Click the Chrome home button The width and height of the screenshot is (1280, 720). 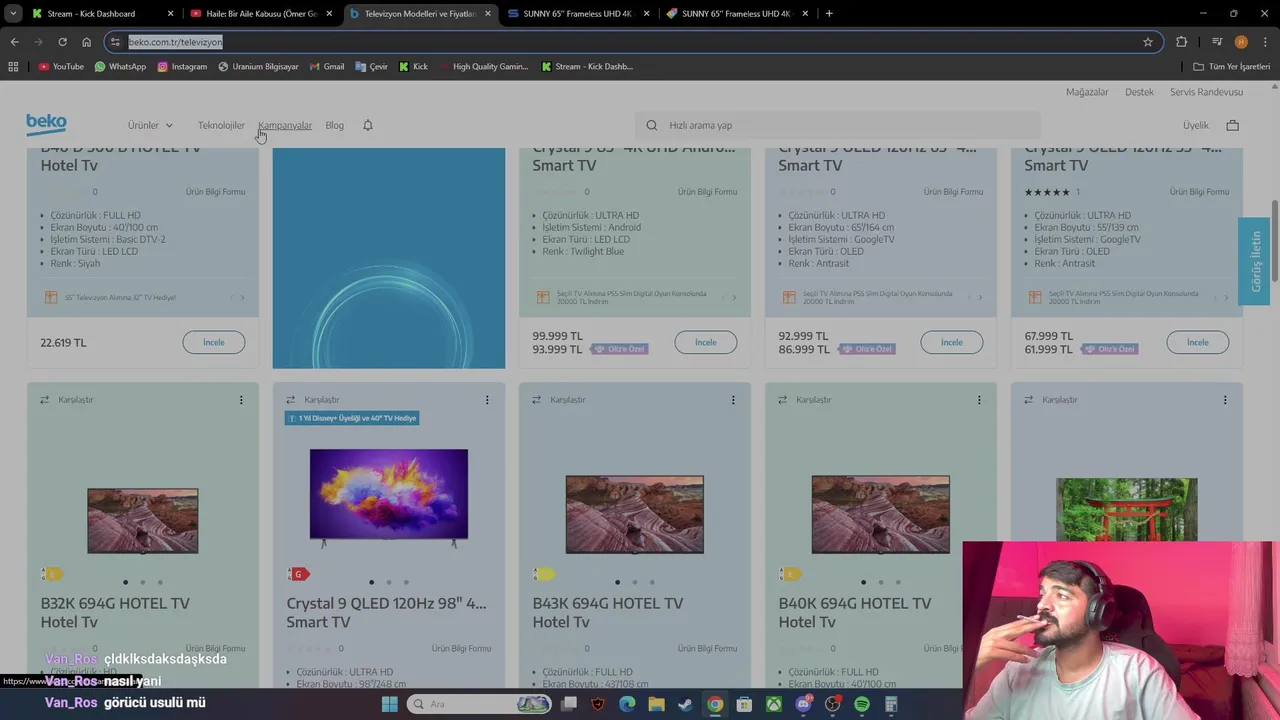[87, 42]
